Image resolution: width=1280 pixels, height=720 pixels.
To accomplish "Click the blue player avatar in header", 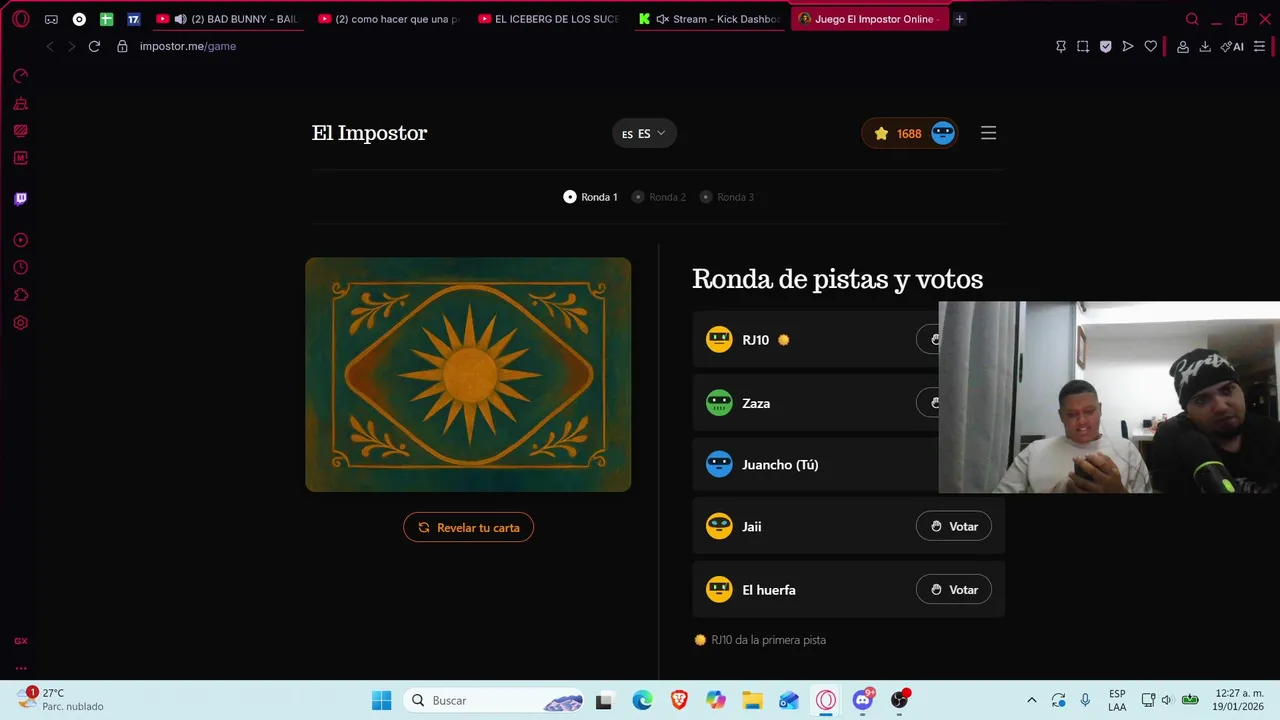I will [943, 133].
